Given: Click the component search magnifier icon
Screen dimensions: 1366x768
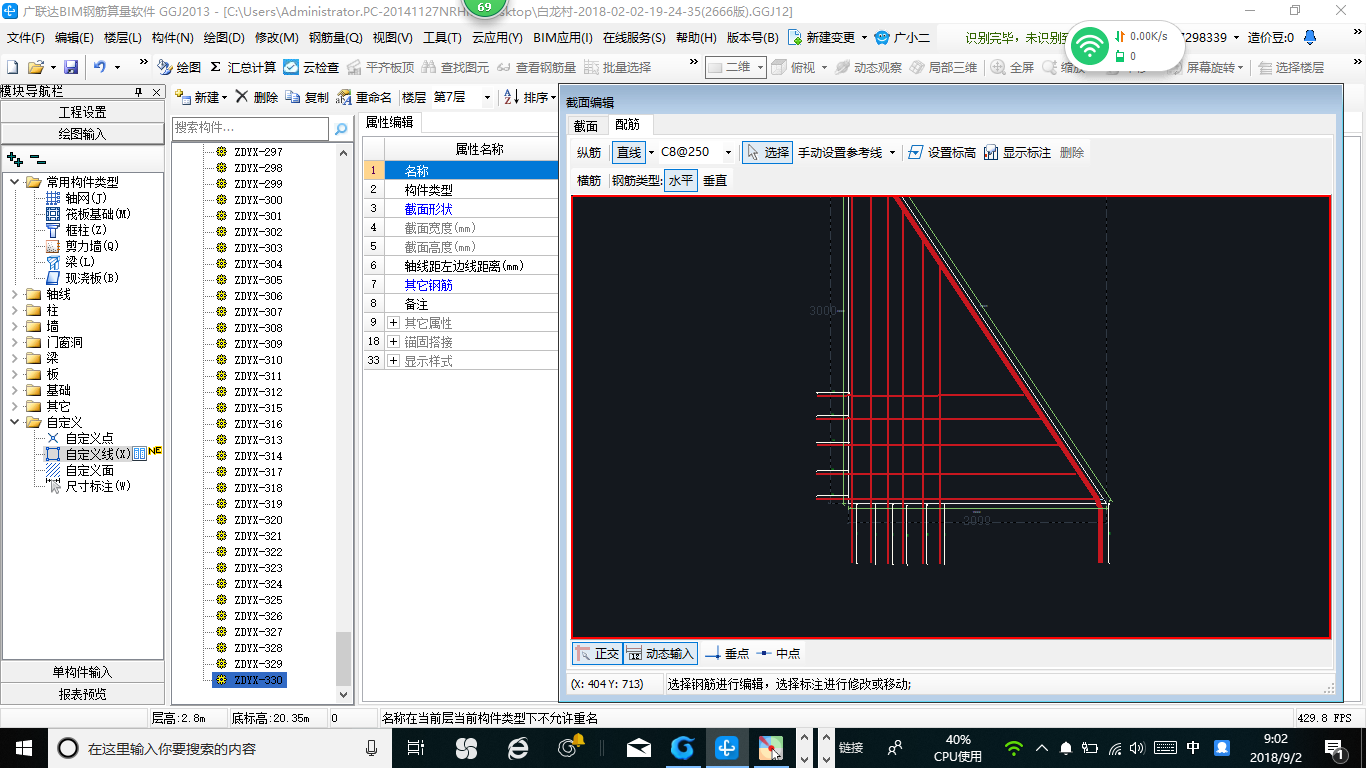Looking at the screenshot, I should click(341, 128).
